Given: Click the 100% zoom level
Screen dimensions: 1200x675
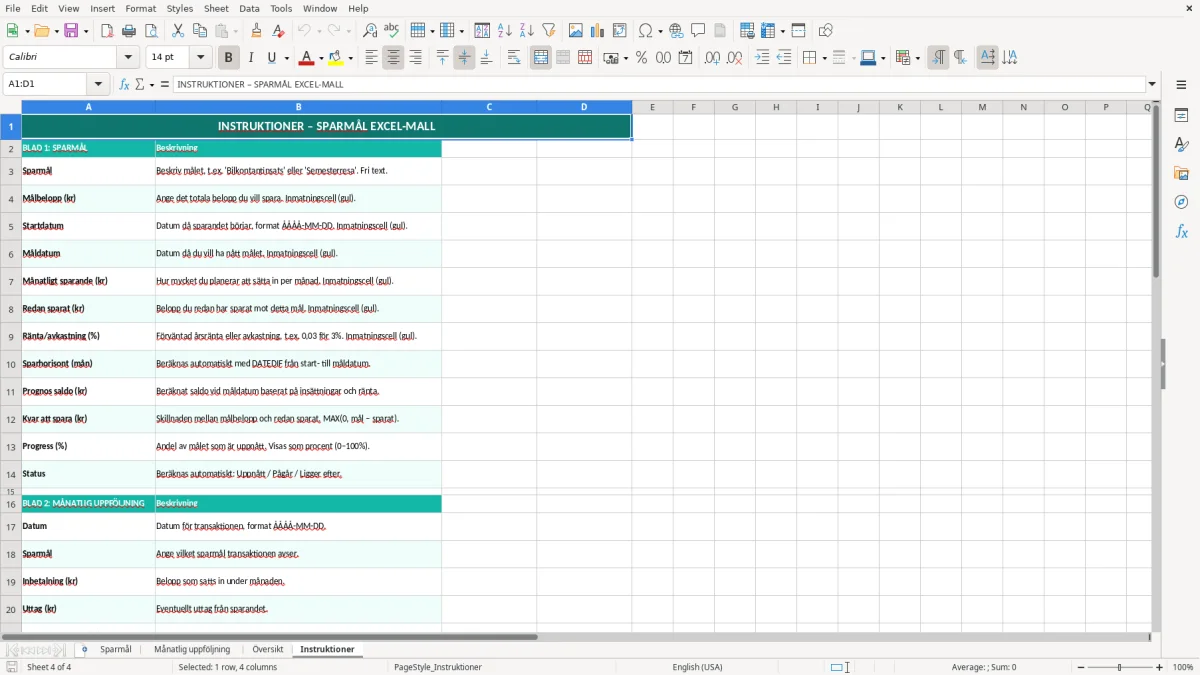Looking at the screenshot, I should (x=1183, y=667).
